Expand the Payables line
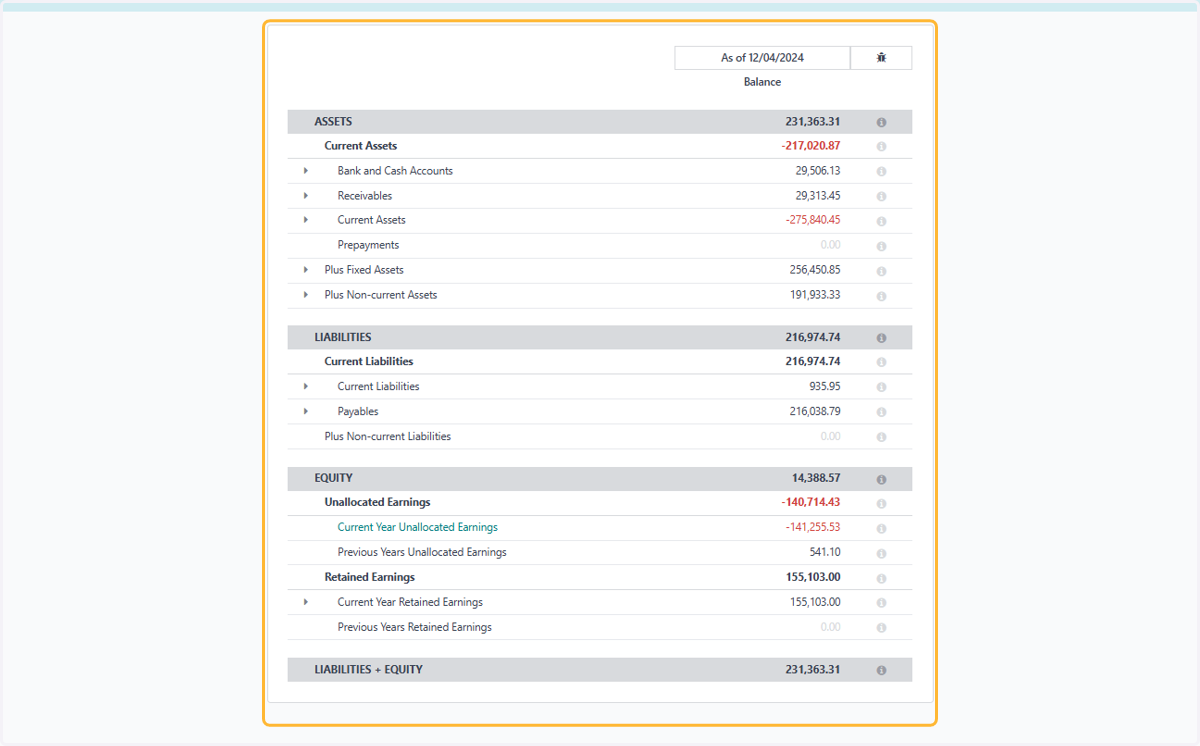Viewport: 1200px width, 746px height. coord(306,411)
